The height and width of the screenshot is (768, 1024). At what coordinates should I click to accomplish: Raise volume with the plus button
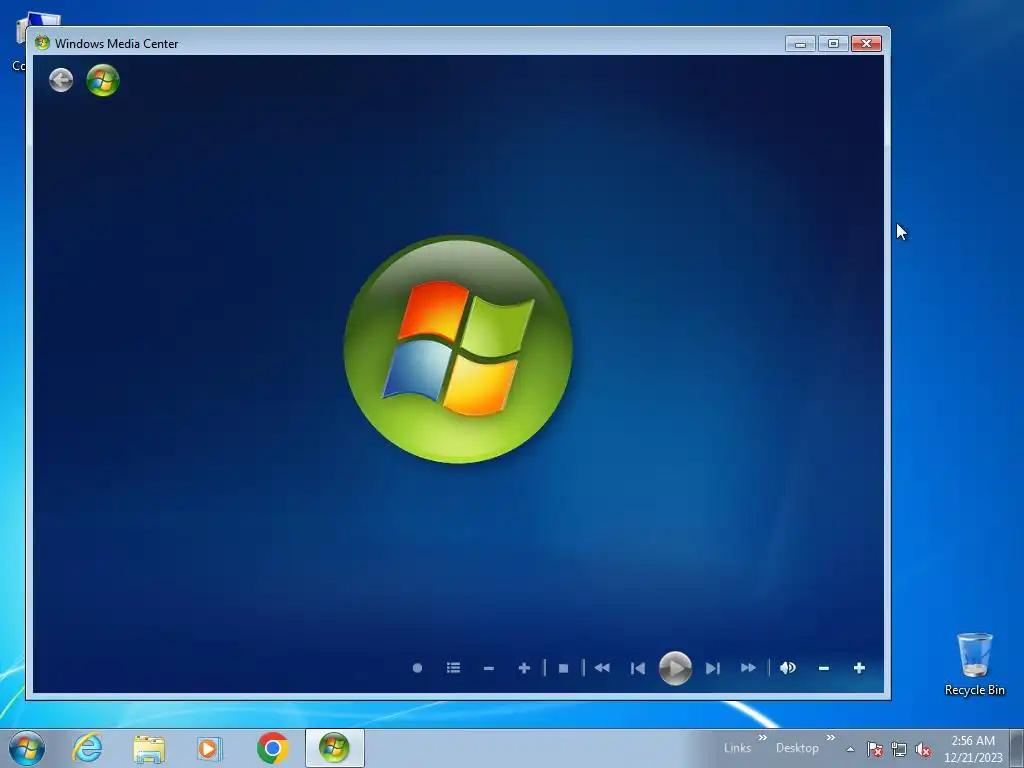coord(859,667)
